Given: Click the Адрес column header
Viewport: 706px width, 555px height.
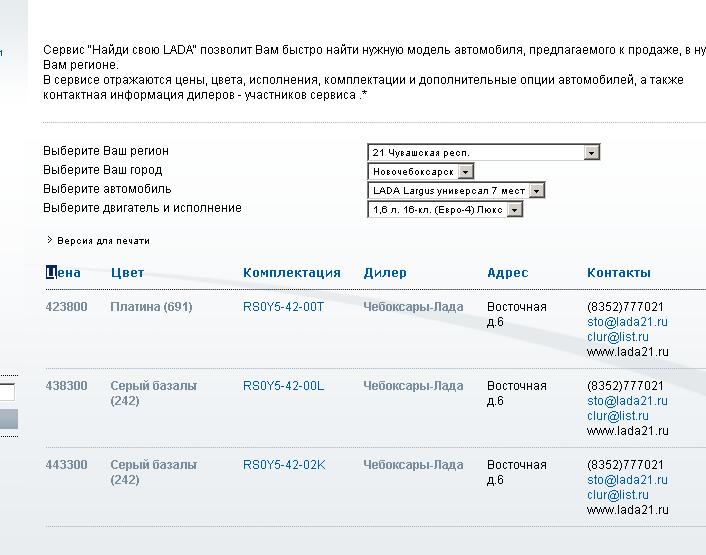Looking at the screenshot, I should [x=507, y=273].
